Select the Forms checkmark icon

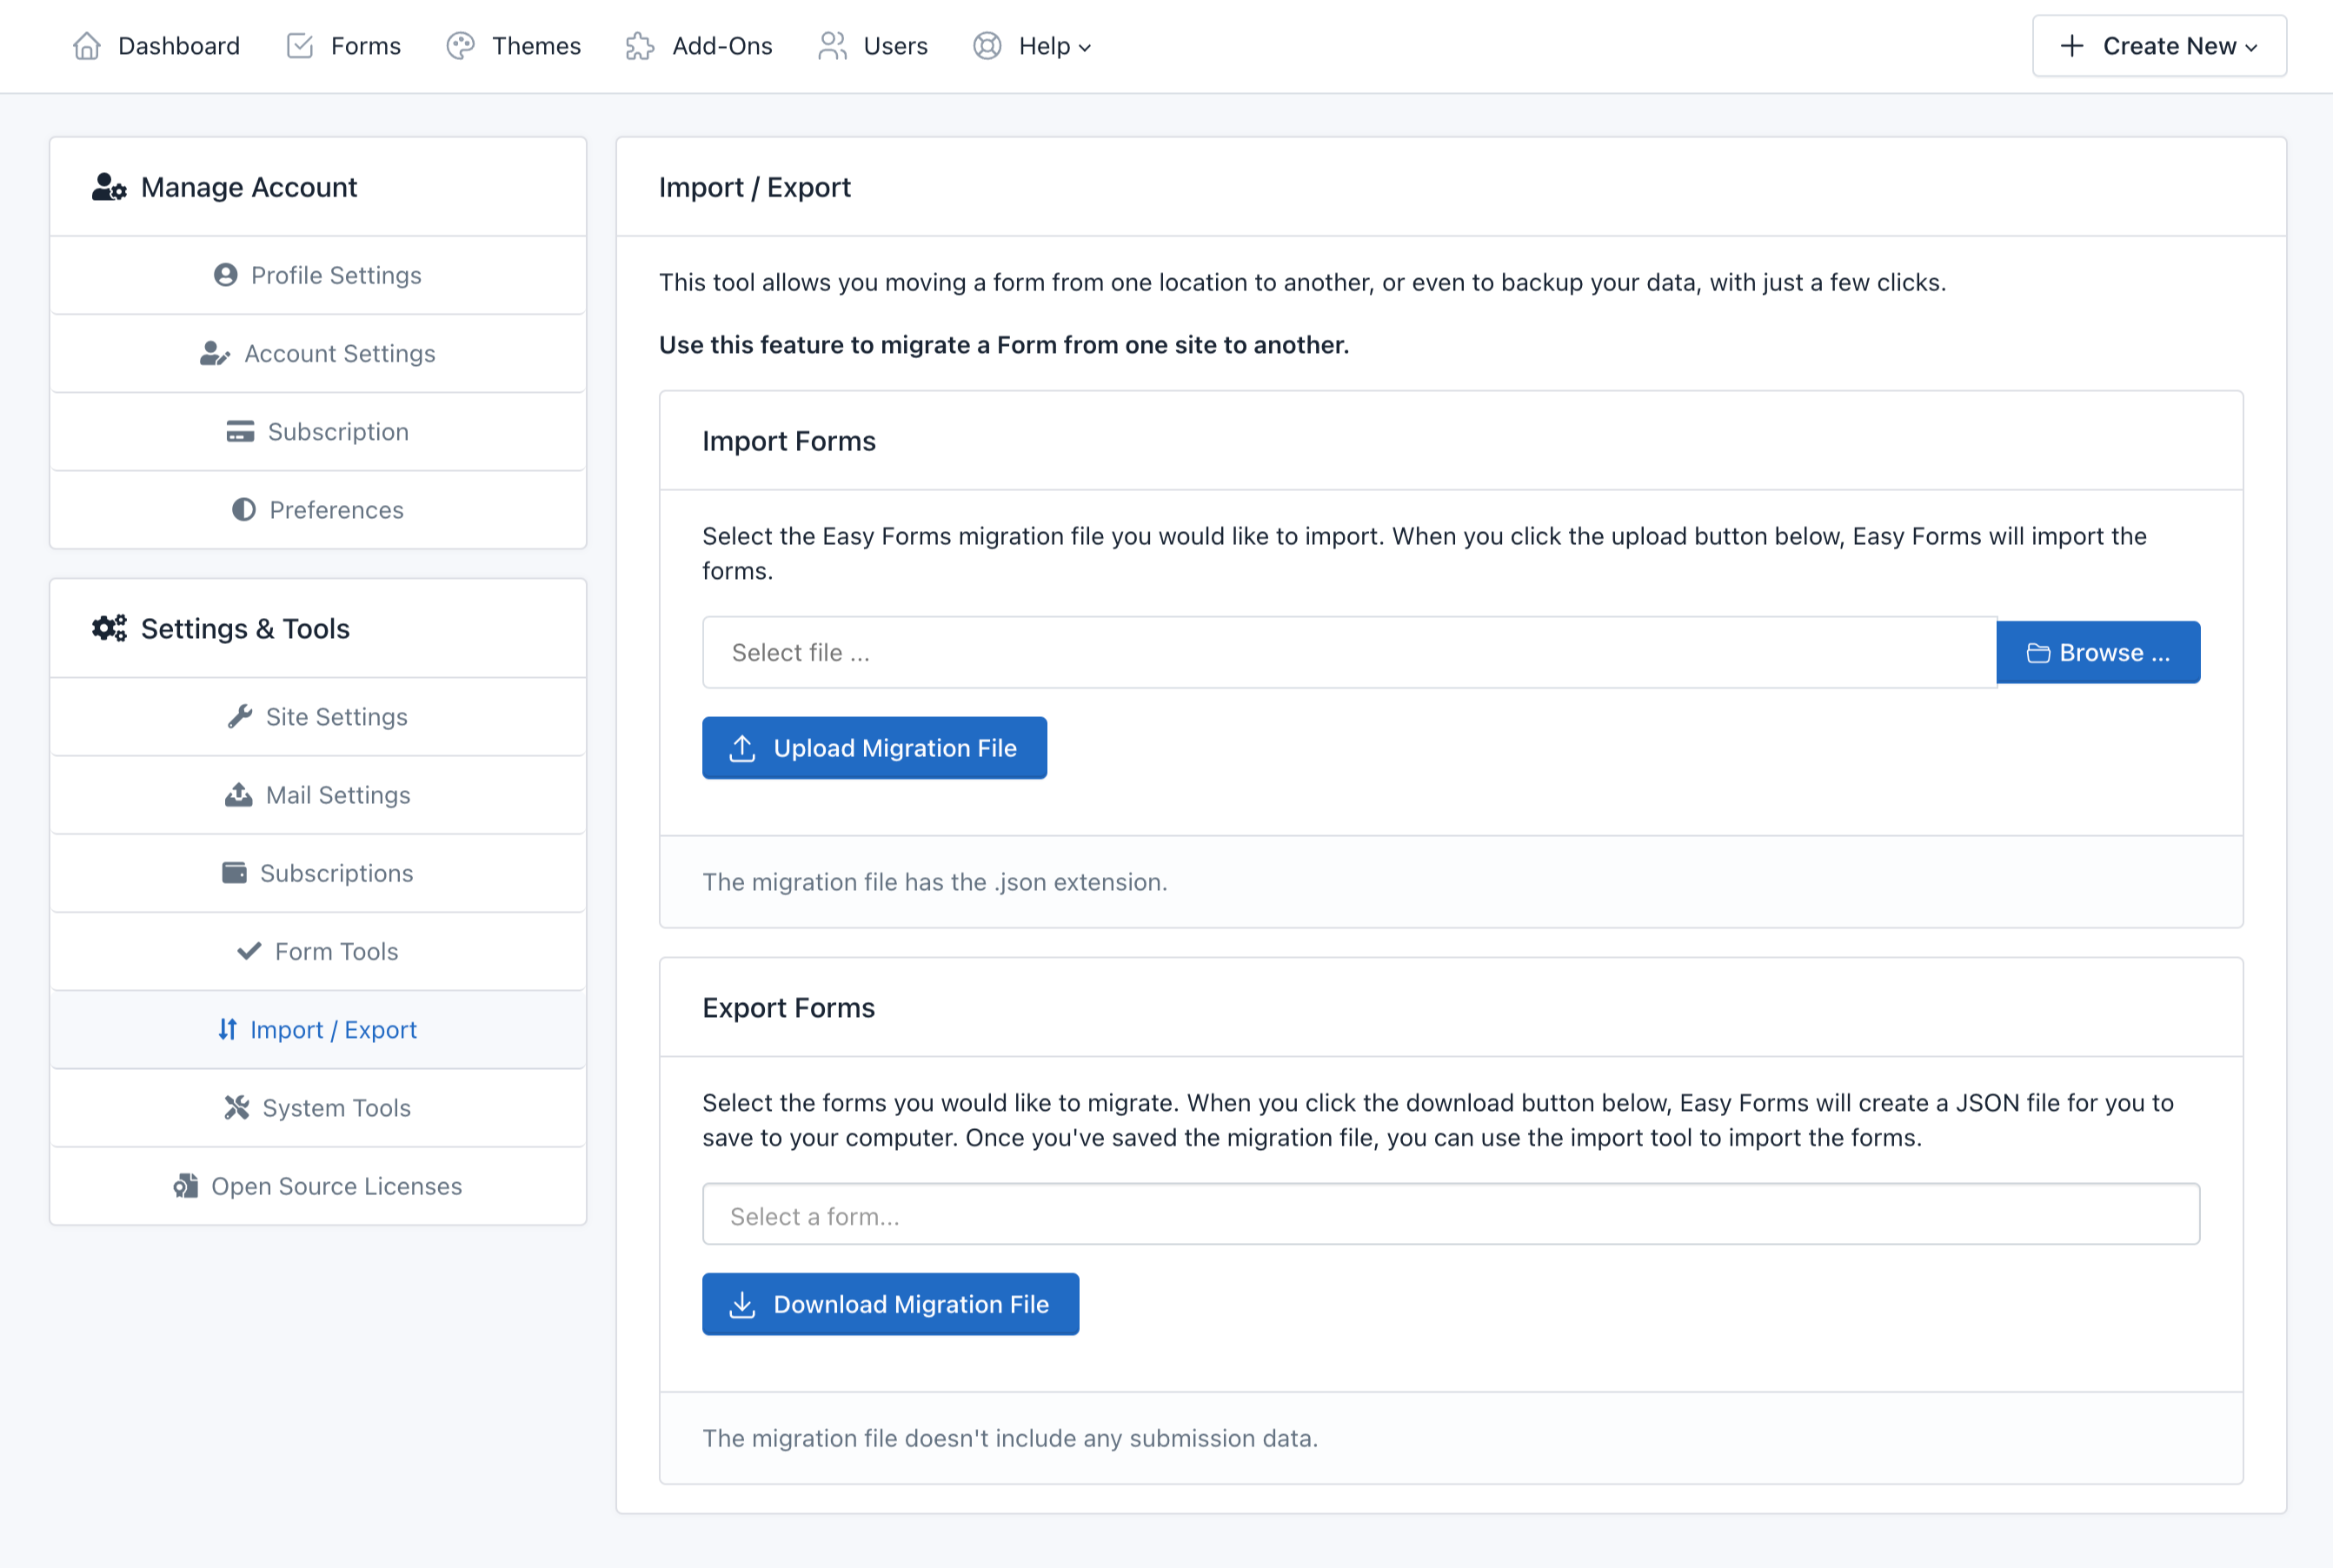[299, 45]
